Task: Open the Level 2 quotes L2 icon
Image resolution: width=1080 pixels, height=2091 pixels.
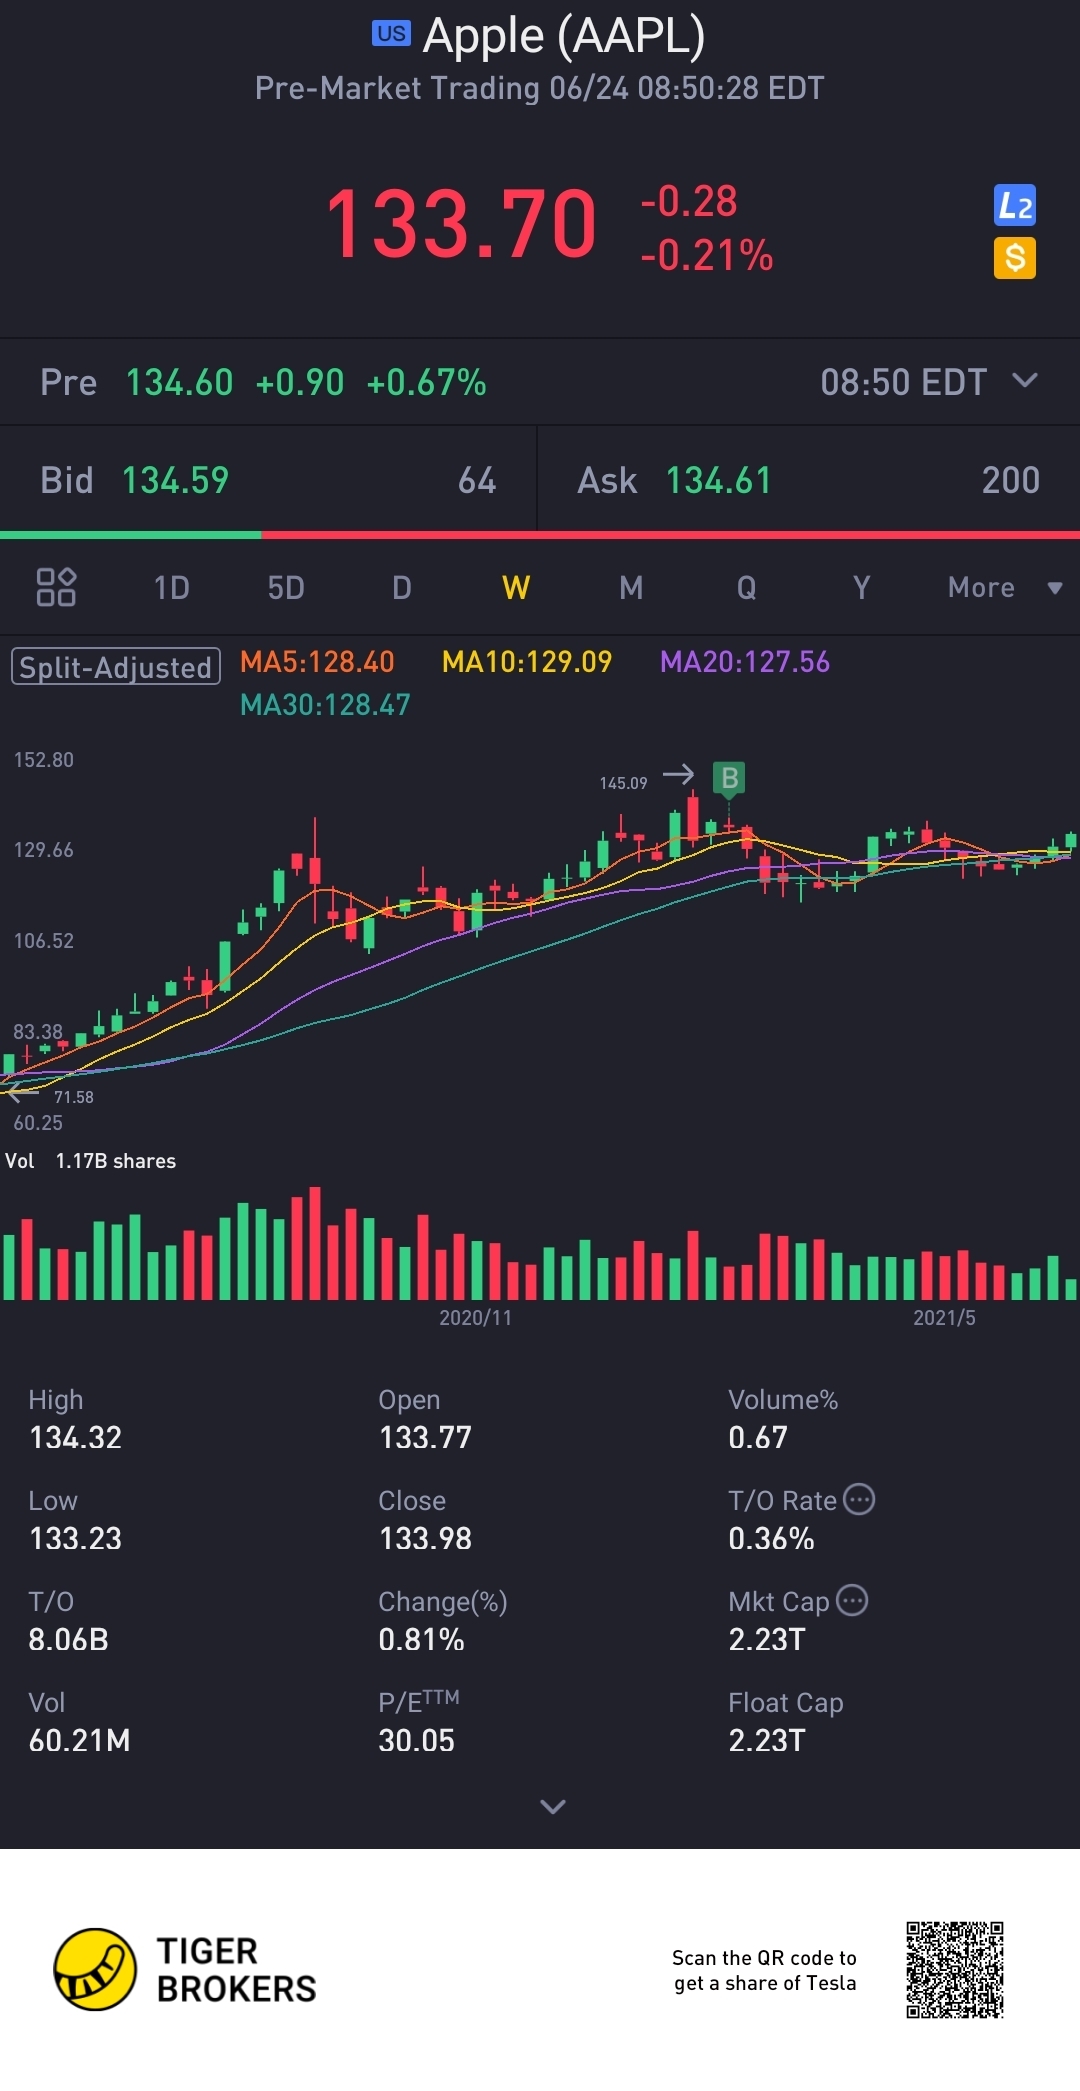Action: (1014, 206)
